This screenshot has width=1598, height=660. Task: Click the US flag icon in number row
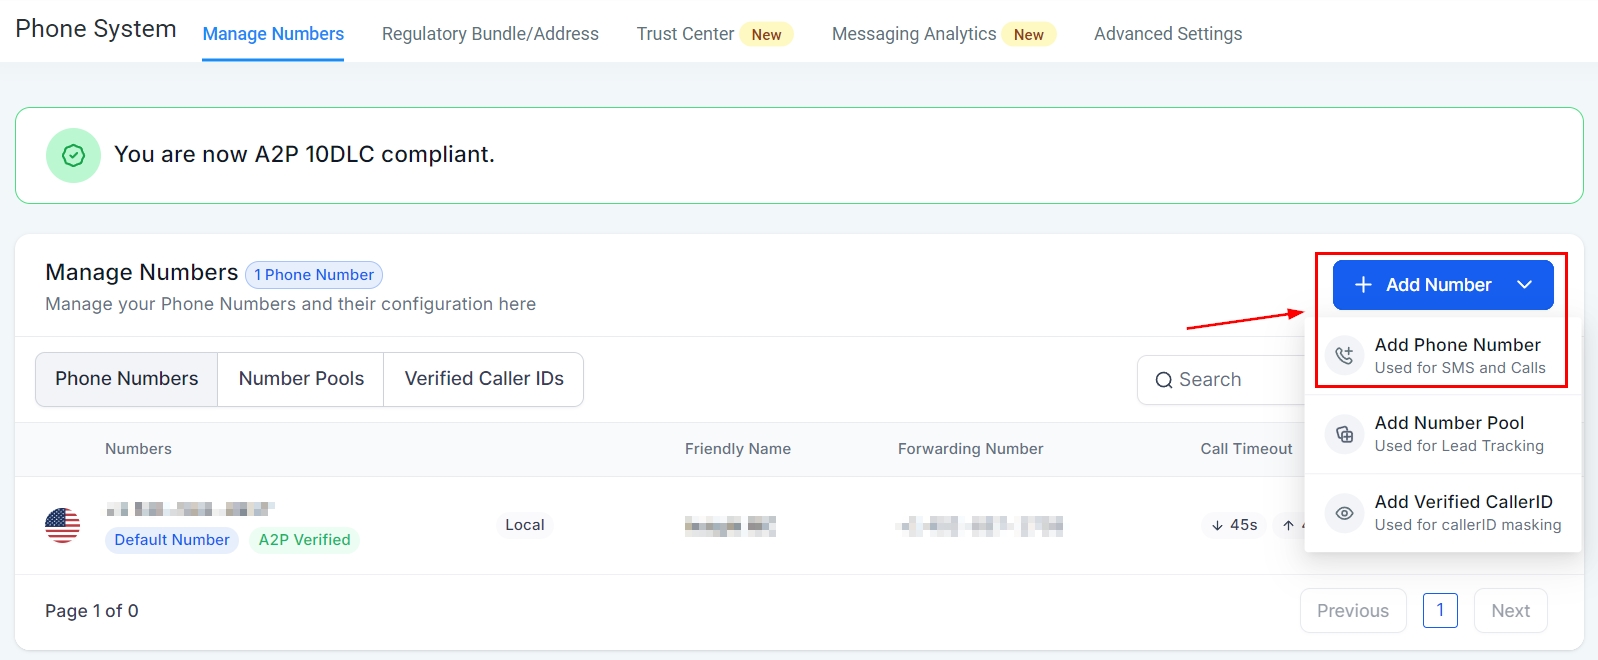[x=62, y=525]
